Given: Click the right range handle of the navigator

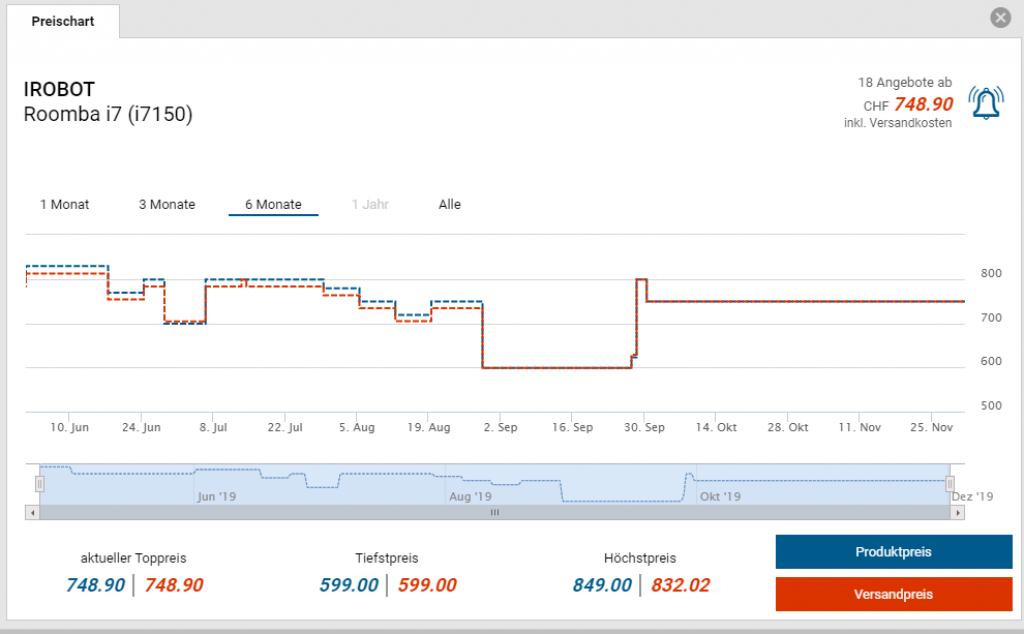Looking at the screenshot, I should coord(949,484).
